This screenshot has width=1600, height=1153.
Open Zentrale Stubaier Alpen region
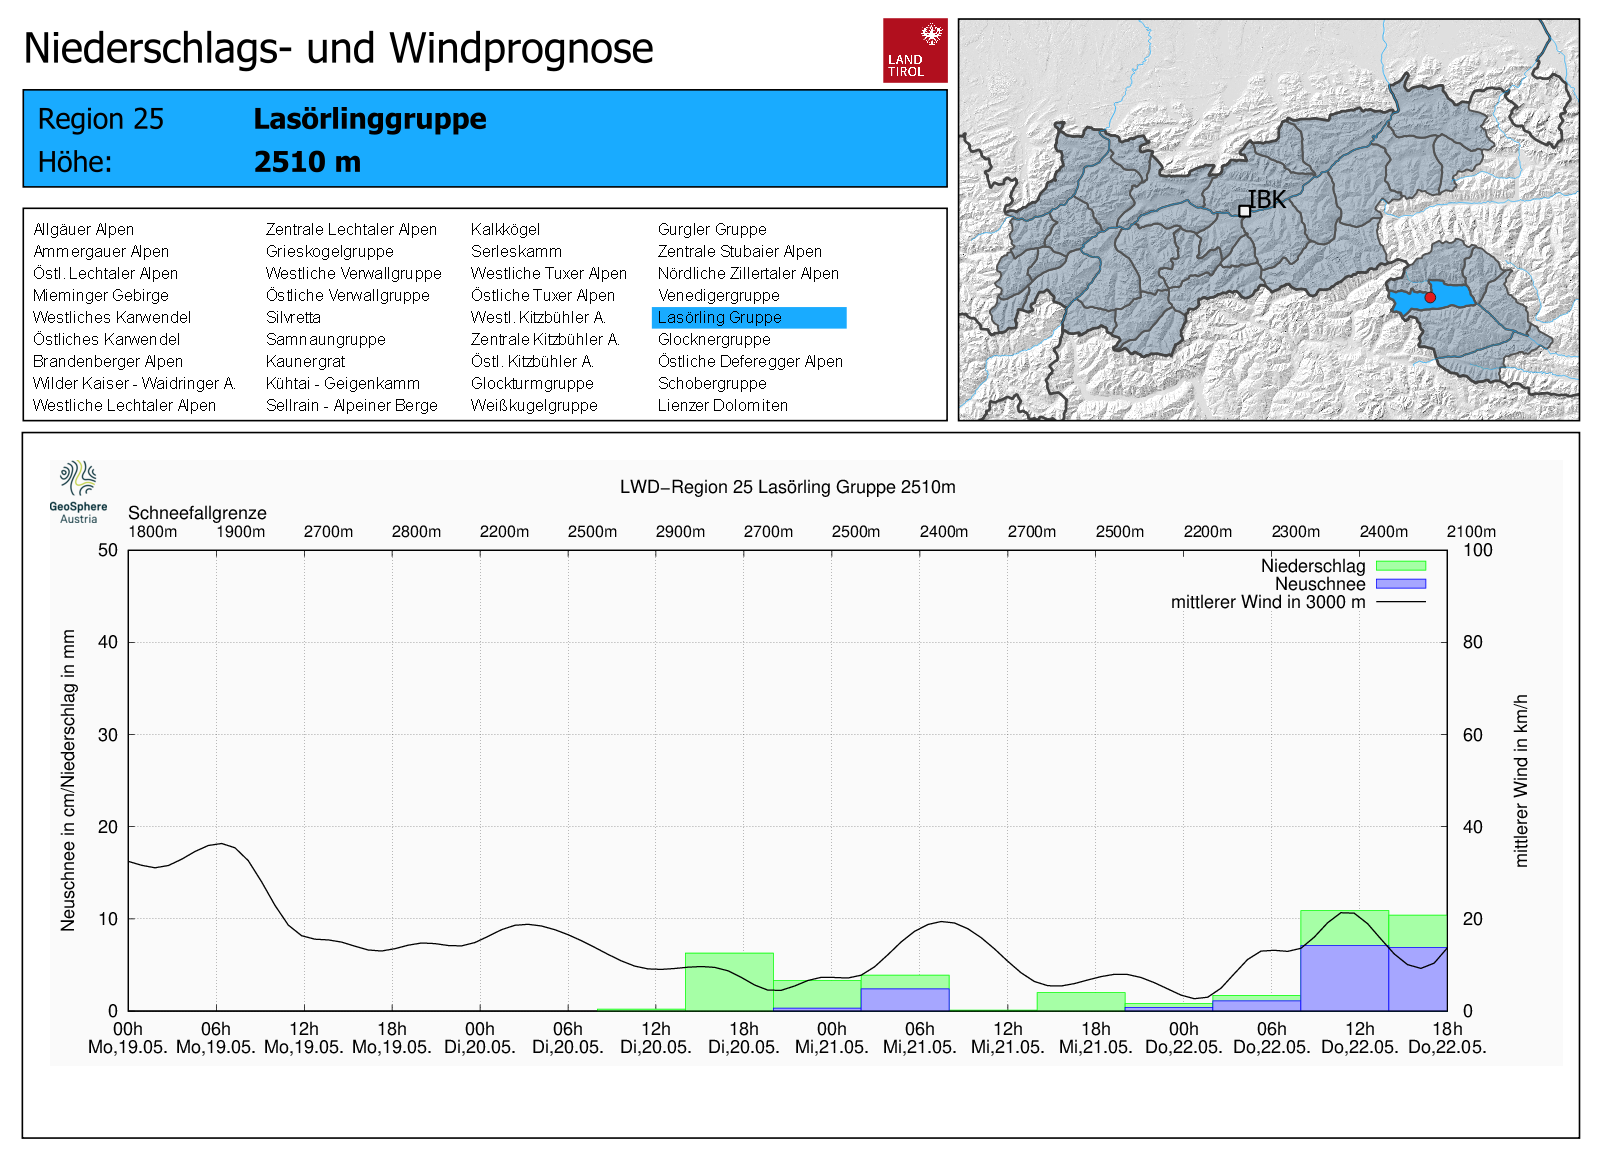click(x=739, y=252)
